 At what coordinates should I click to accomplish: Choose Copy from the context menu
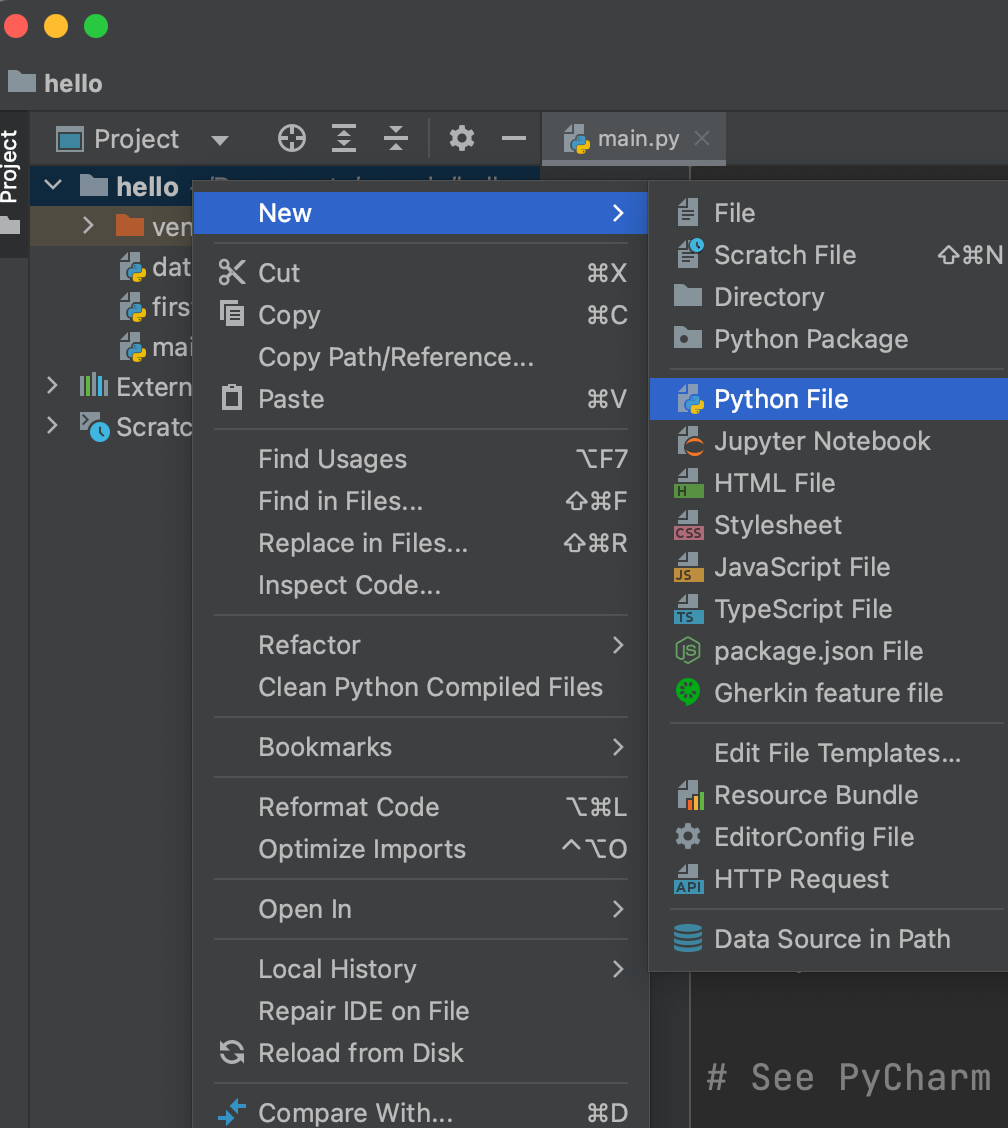pyautogui.click(x=421, y=315)
